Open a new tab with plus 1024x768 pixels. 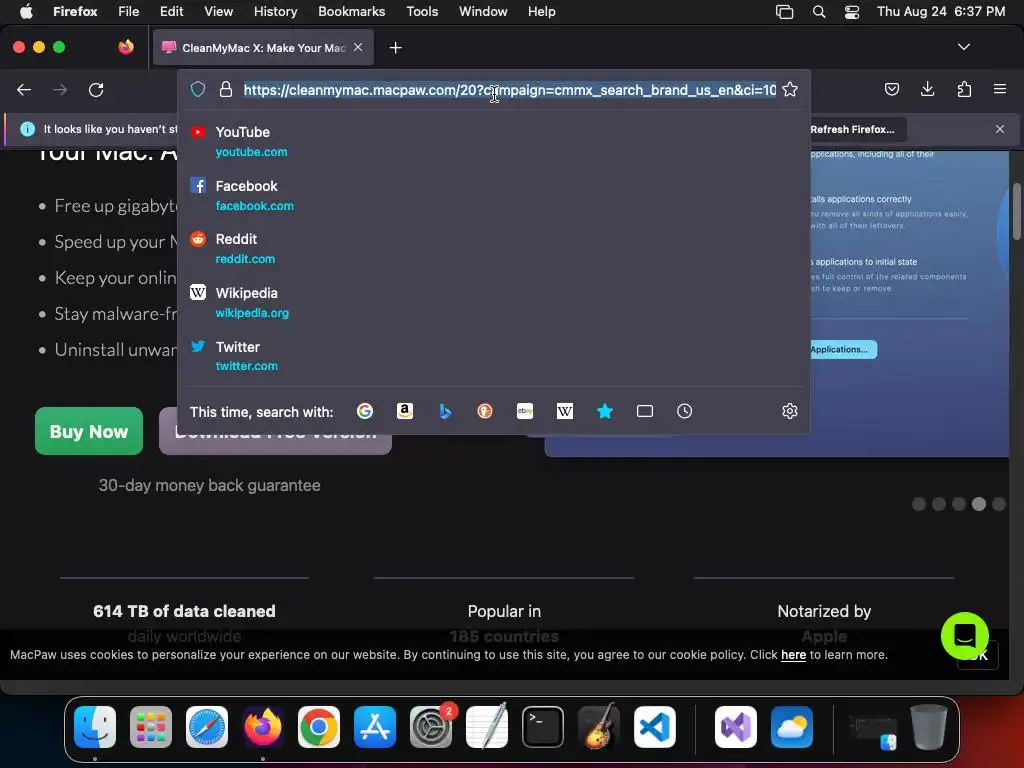coord(395,48)
